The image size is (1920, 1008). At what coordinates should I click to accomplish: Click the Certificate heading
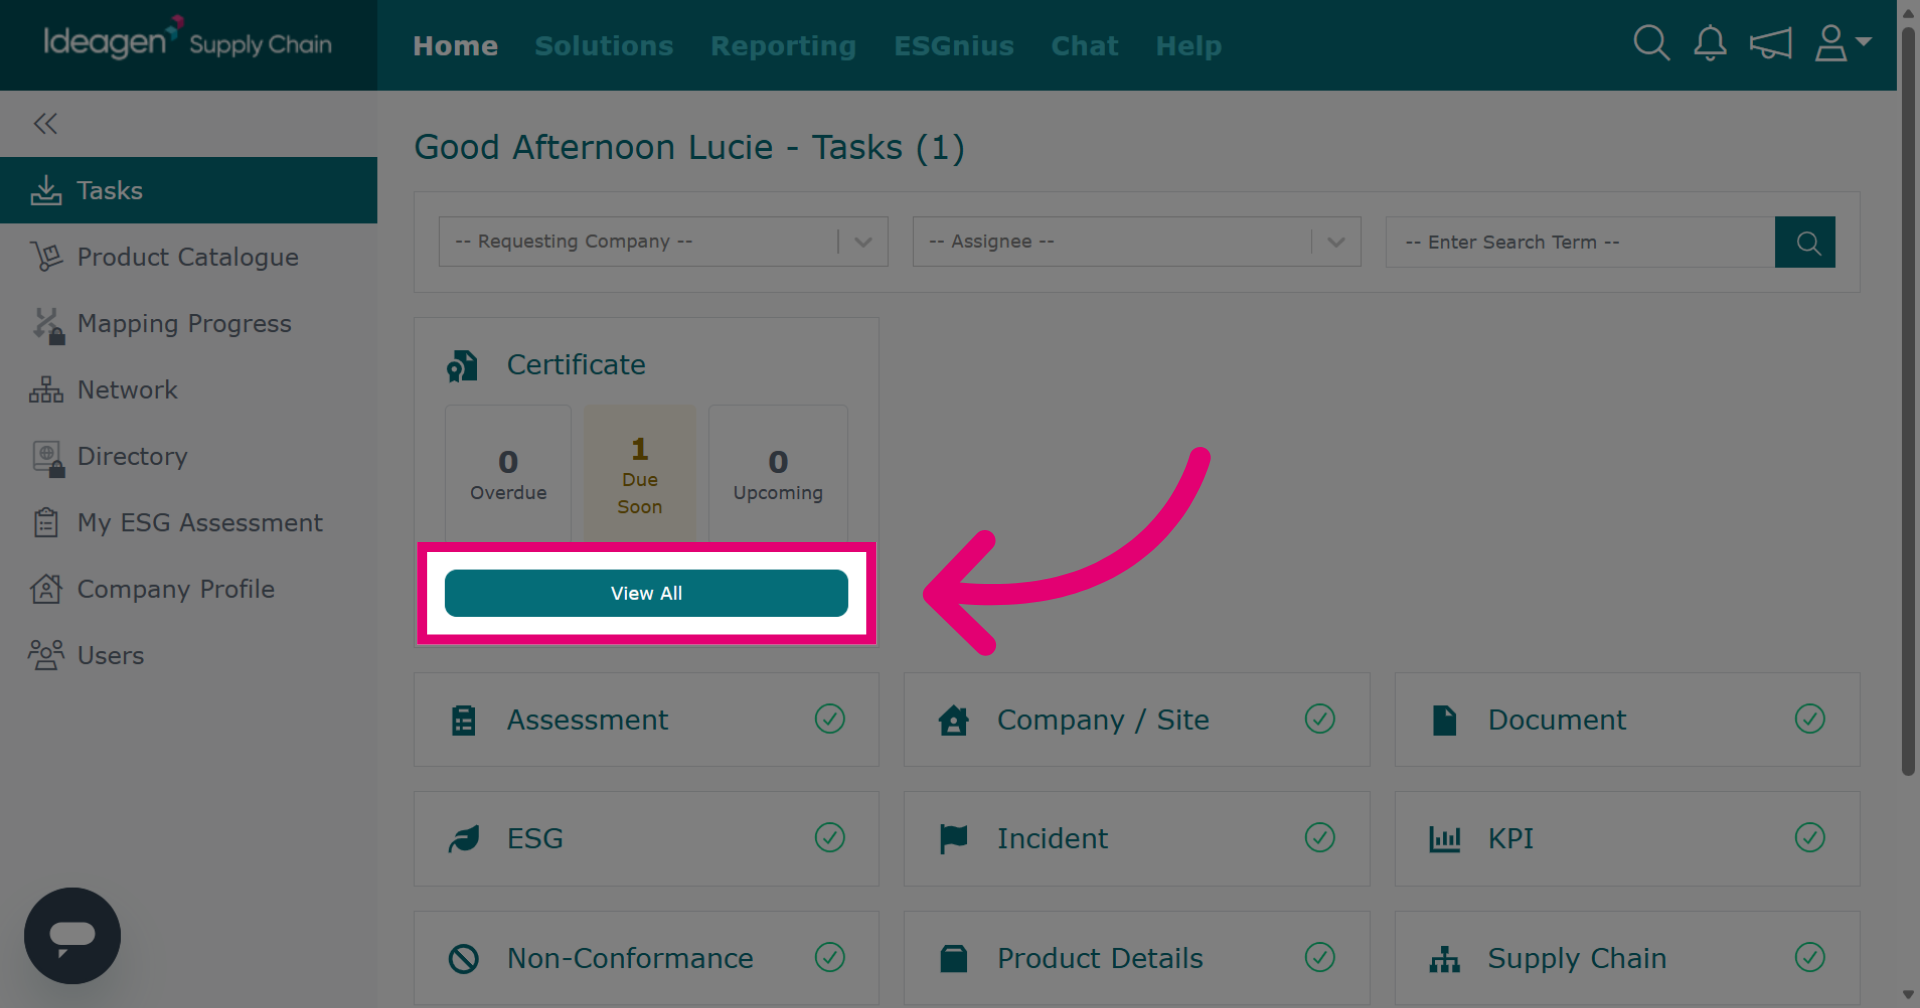[x=576, y=365]
